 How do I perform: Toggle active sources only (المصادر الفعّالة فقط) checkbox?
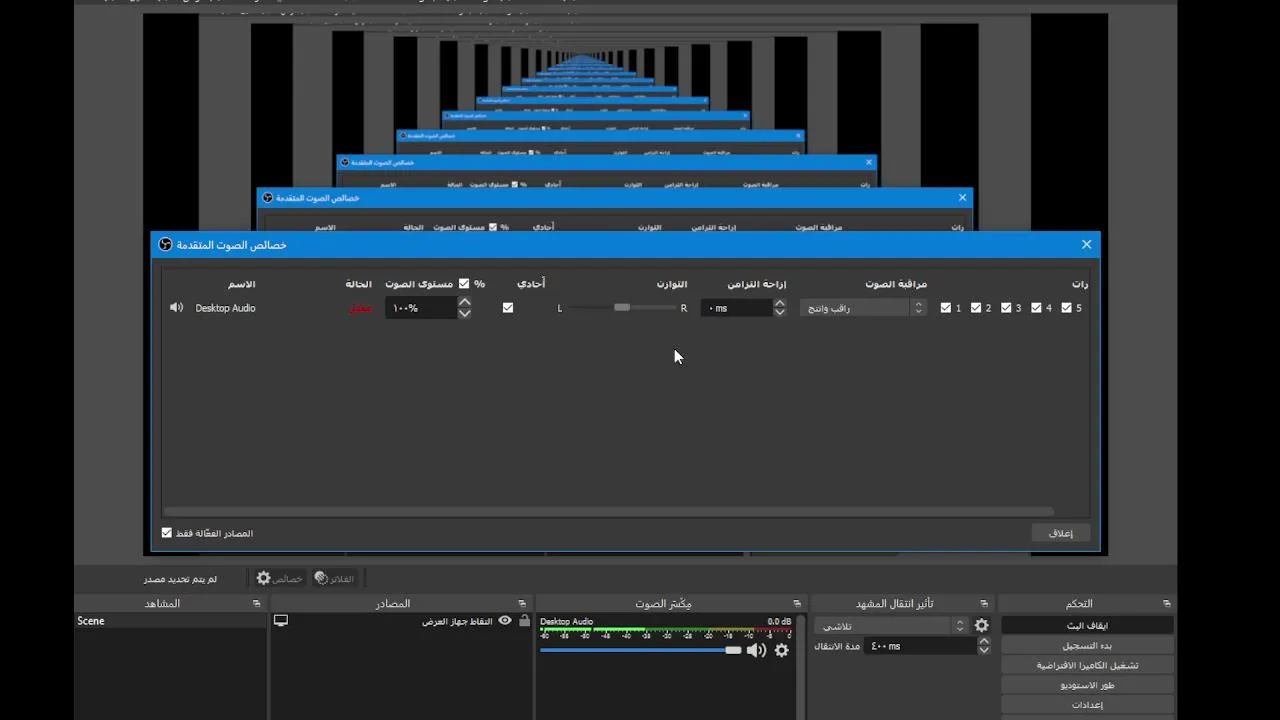point(167,533)
